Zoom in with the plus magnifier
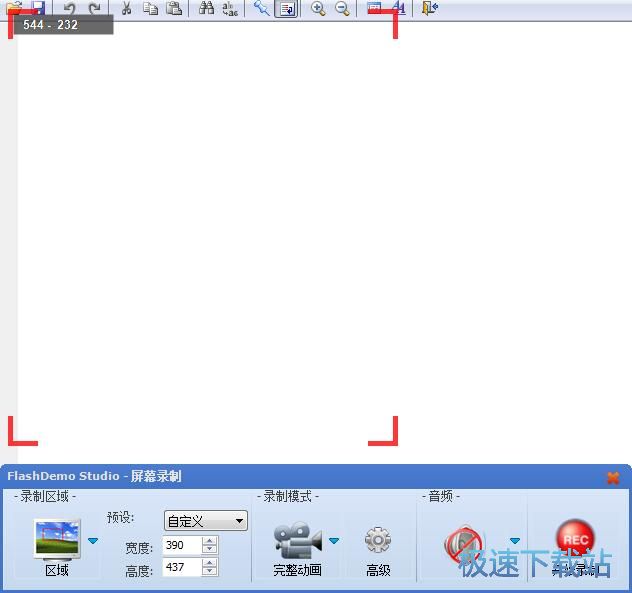The height and width of the screenshot is (593, 632). tap(318, 8)
